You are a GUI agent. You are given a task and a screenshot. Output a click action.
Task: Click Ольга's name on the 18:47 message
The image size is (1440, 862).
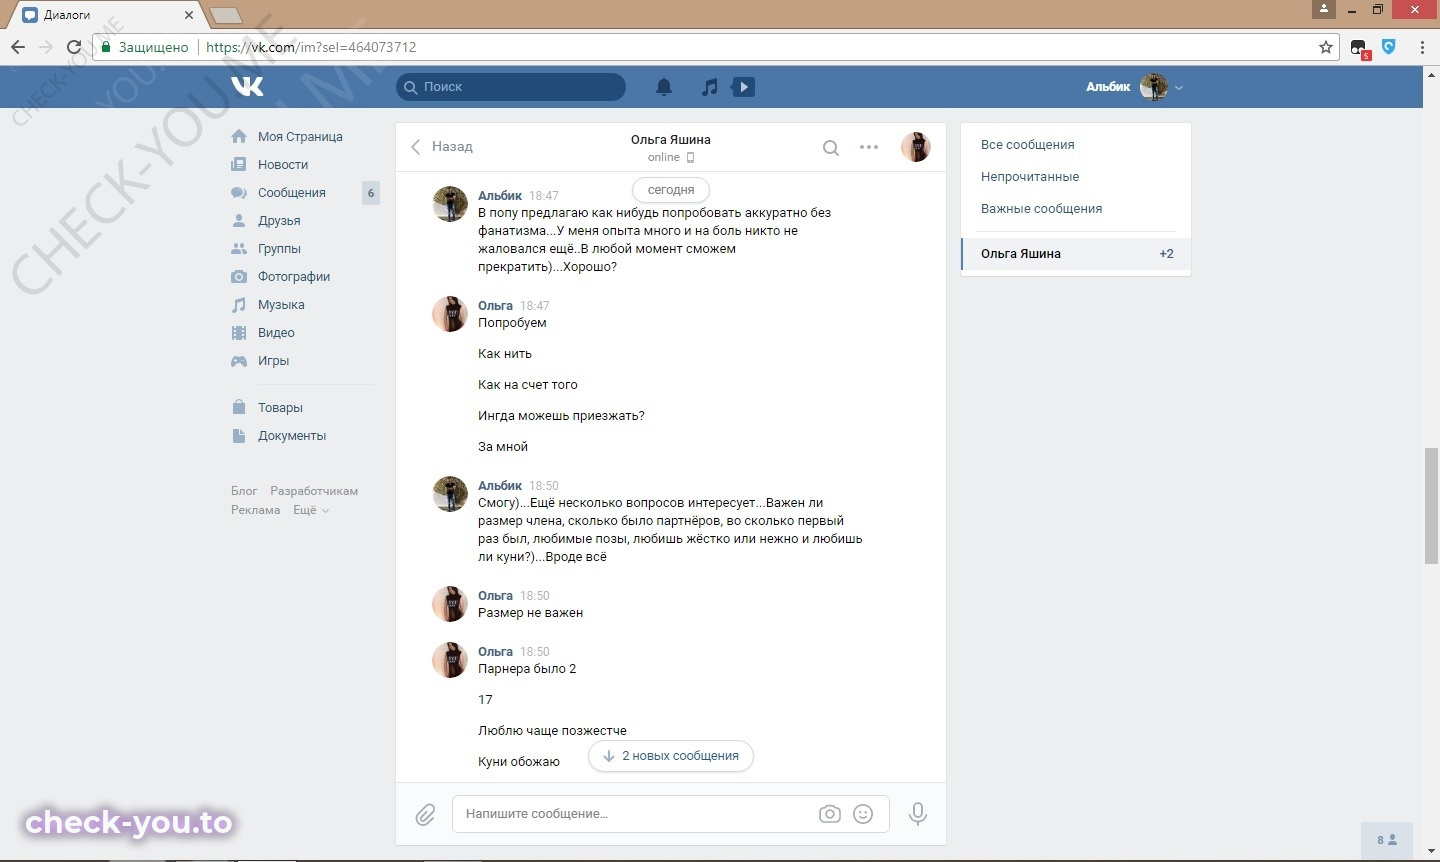point(495,306)
